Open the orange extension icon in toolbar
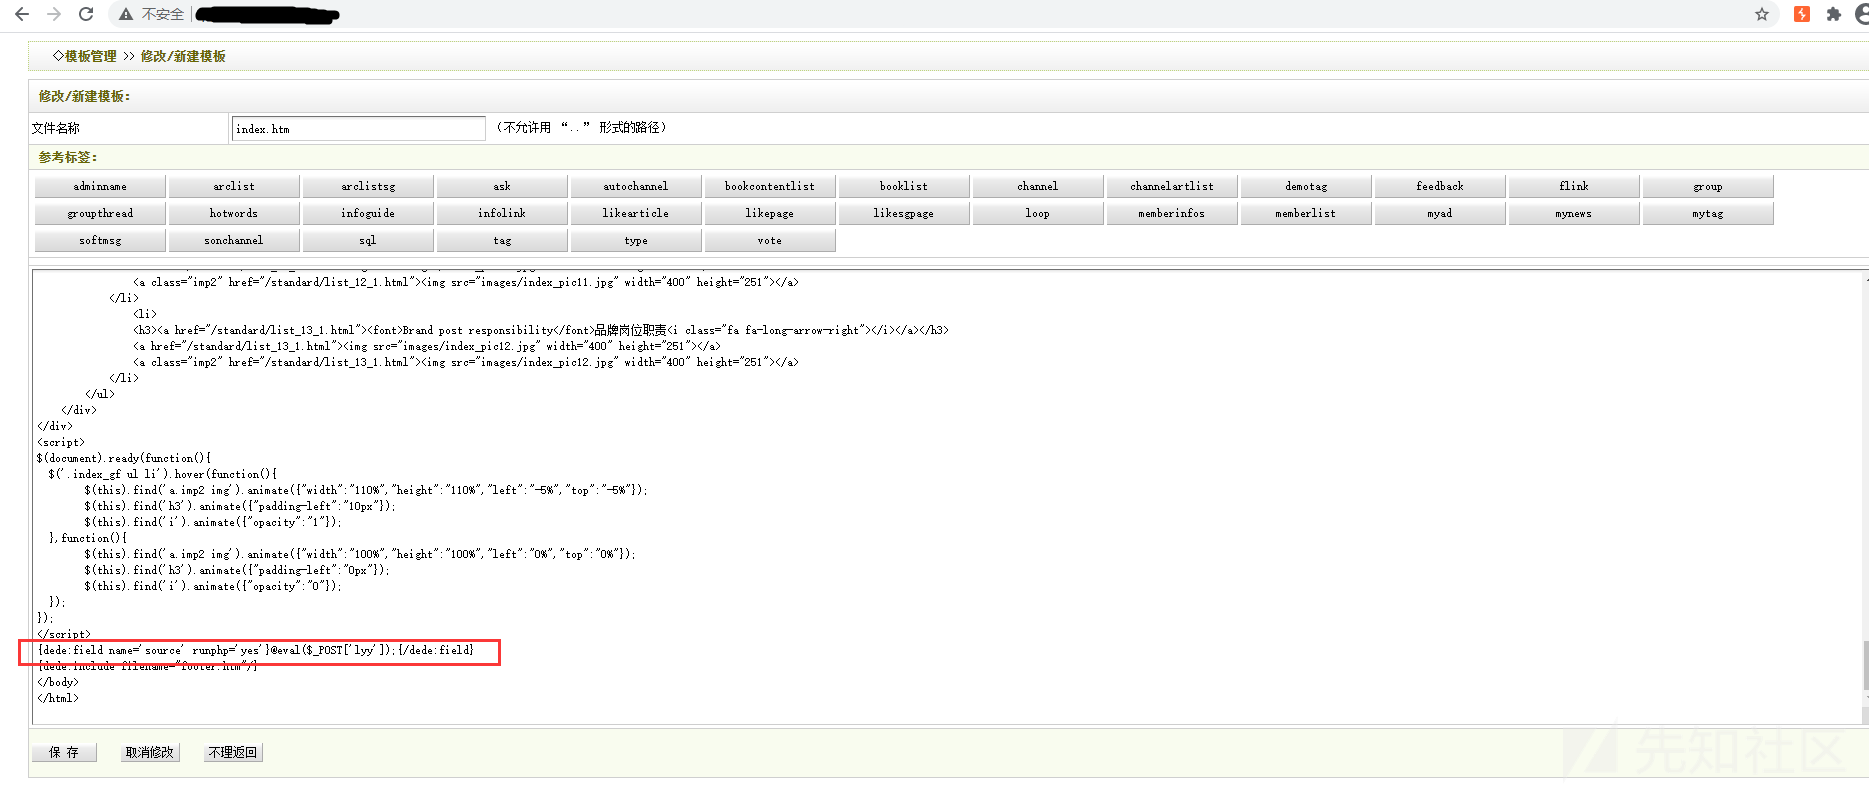 [1802, 14]
